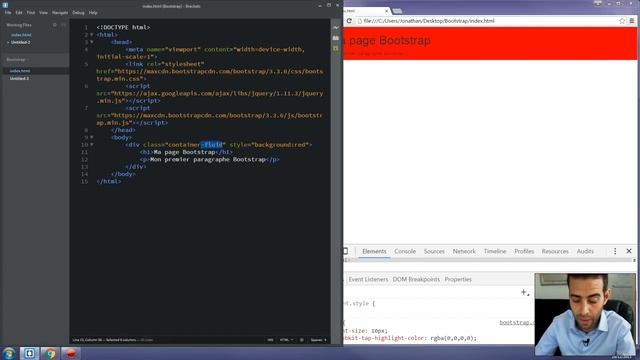
Task: Open the HTML language mode dropdown in status bar
Action: (x=286, y=340)
